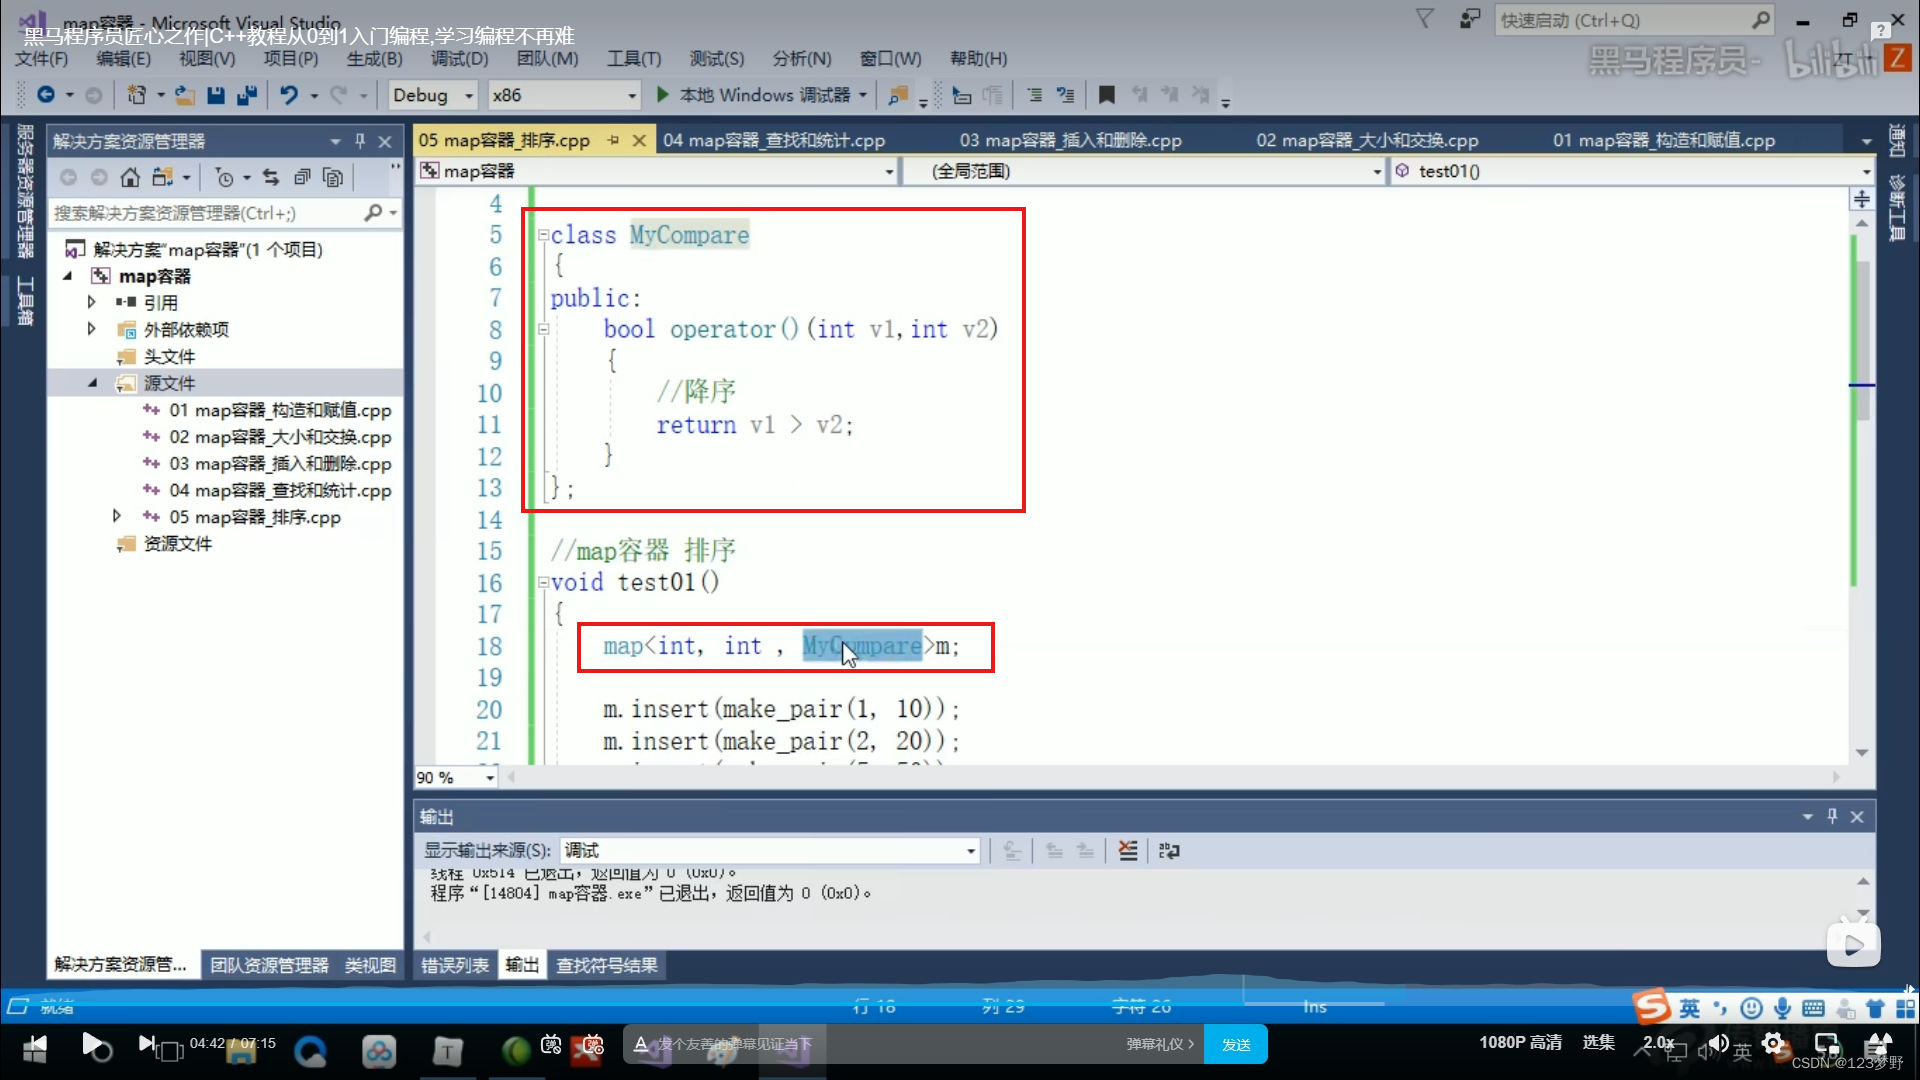Screen dimensions: 1920x1080
Task: Open the 调试(D) menu
Action: pos(459,59)
